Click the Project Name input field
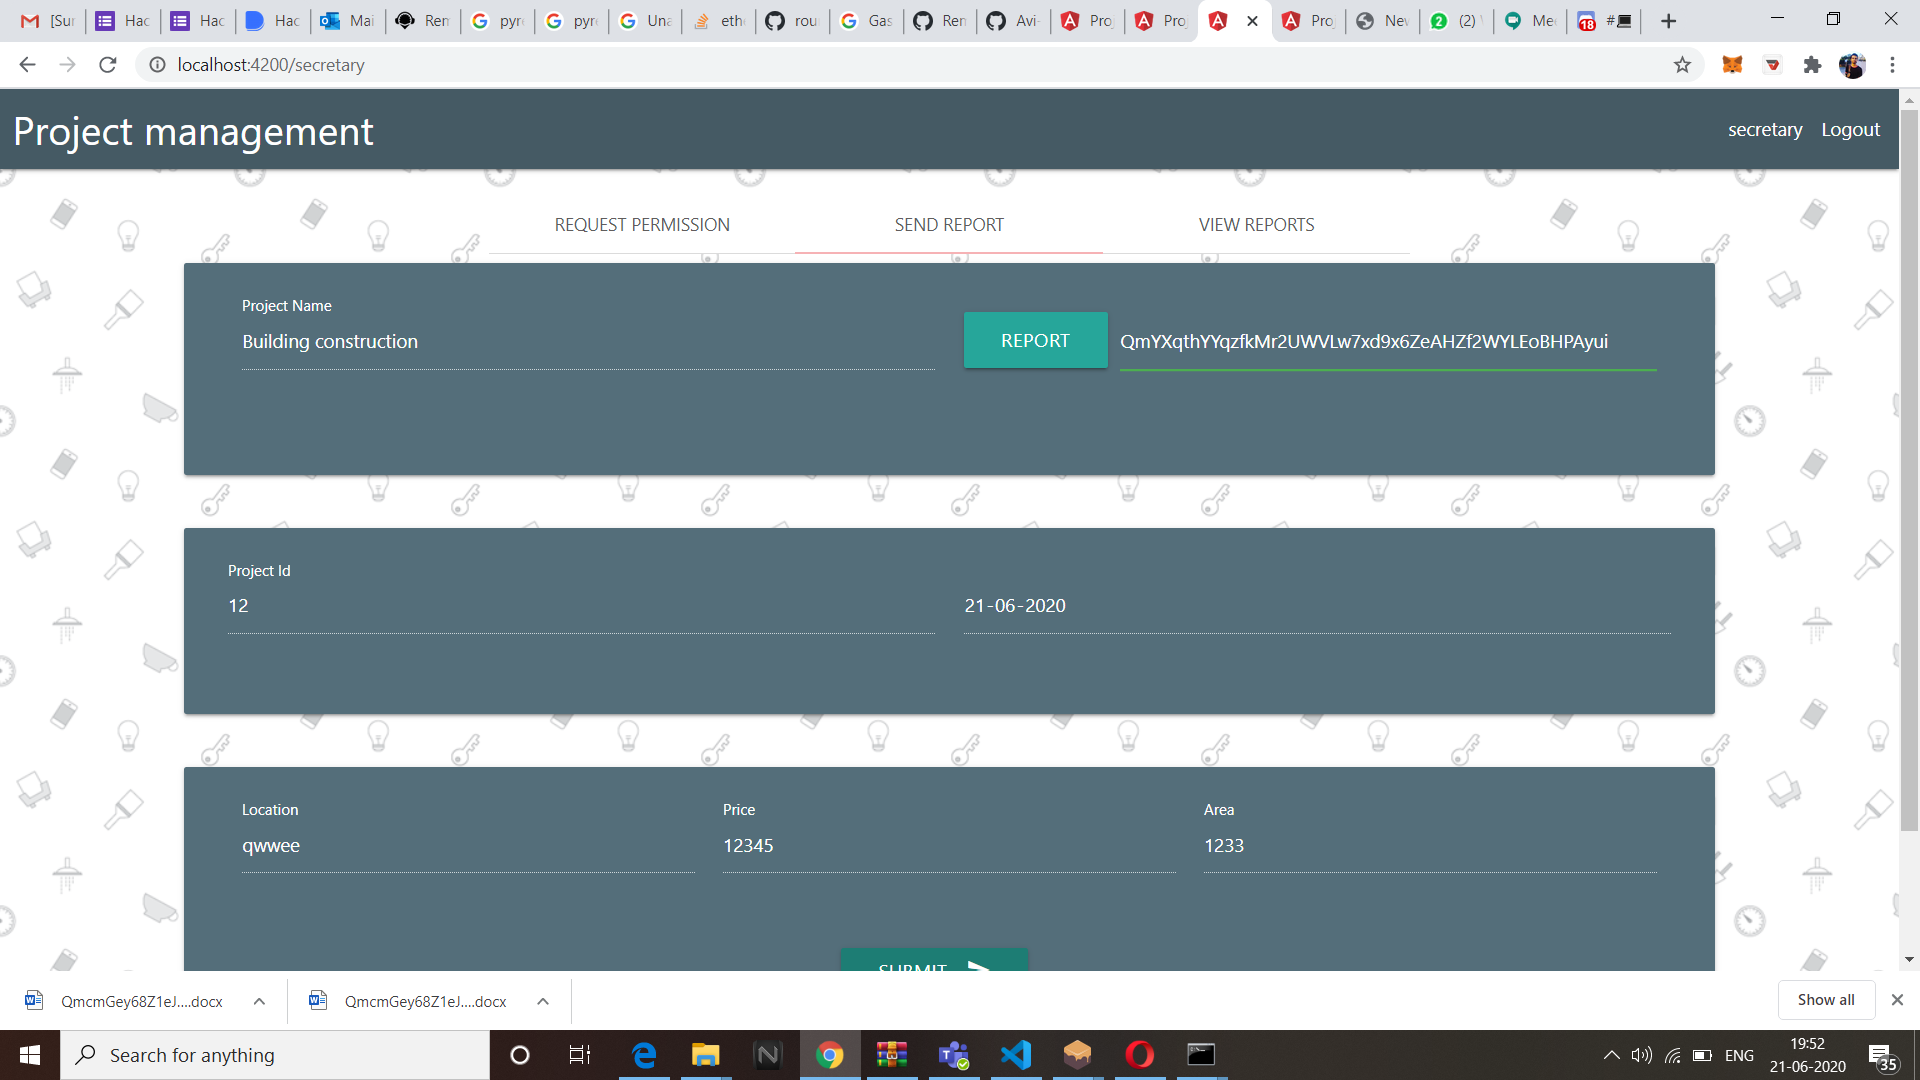Screen dimensions: 1920x1080 pyautogui.click(x=588, y=342)
